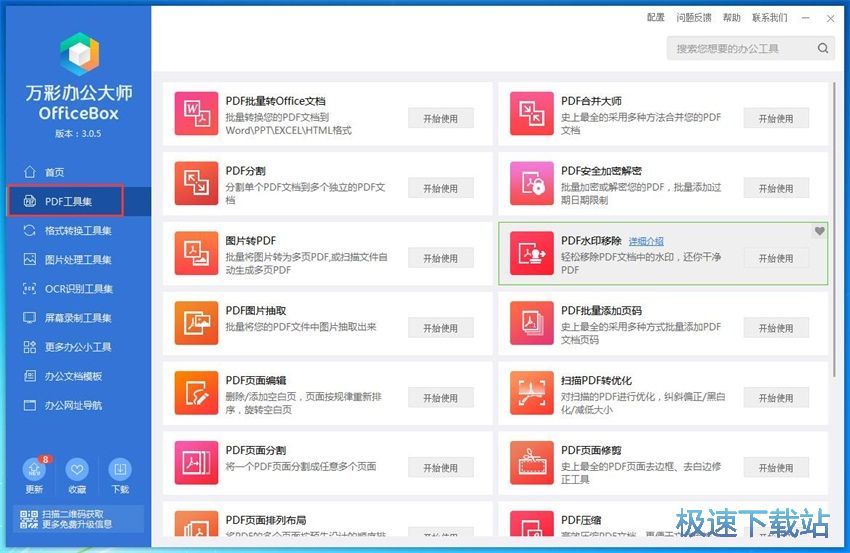The height and width of the screenshot is (553, 850).
Task: Click the tool list vertical scrollbar
Action: tap(834, 228)
